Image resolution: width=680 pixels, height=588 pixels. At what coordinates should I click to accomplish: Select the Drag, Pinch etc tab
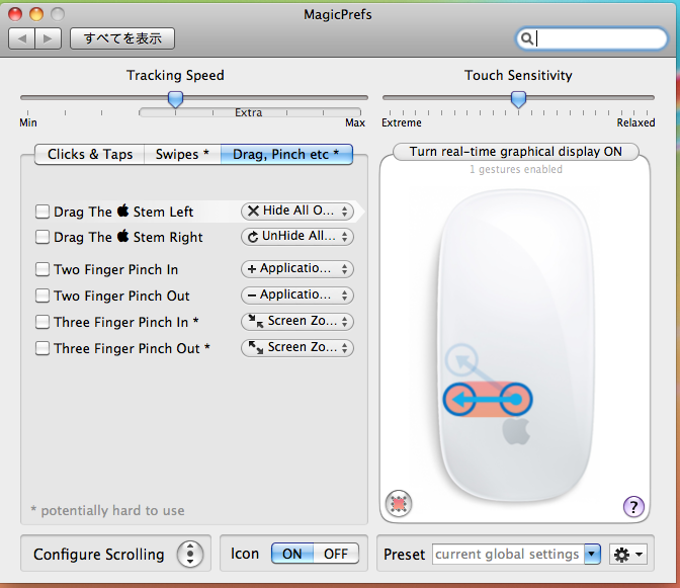pos(287,154)
